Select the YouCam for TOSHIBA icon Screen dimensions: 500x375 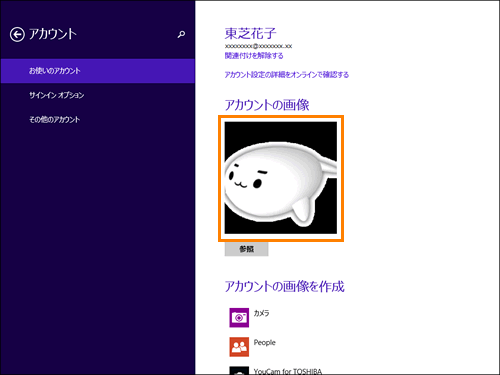[x=239, y=370]
